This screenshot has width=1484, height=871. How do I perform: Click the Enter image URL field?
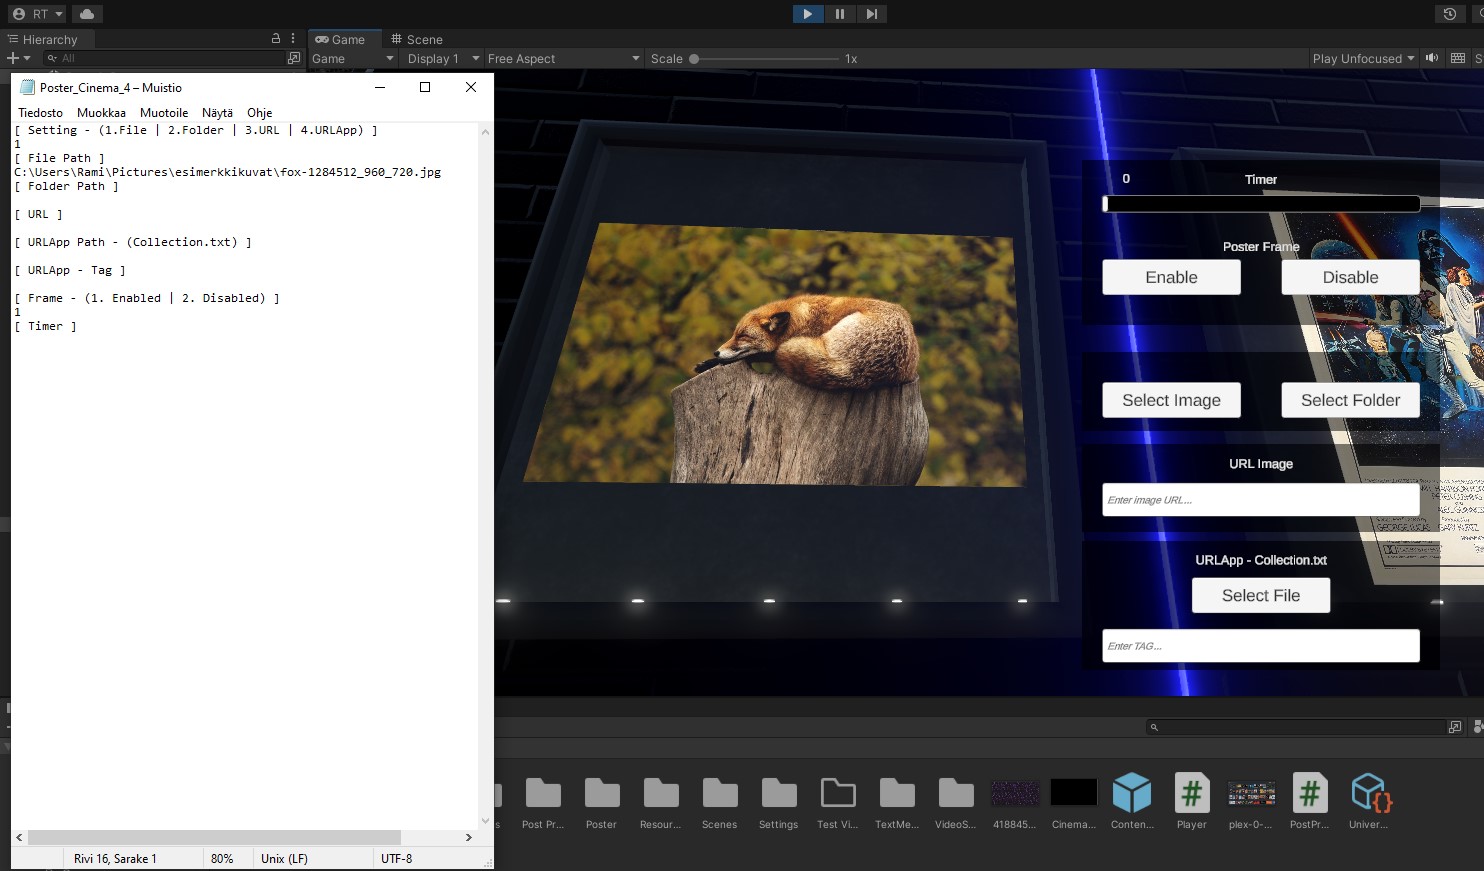click(1260, 499)
